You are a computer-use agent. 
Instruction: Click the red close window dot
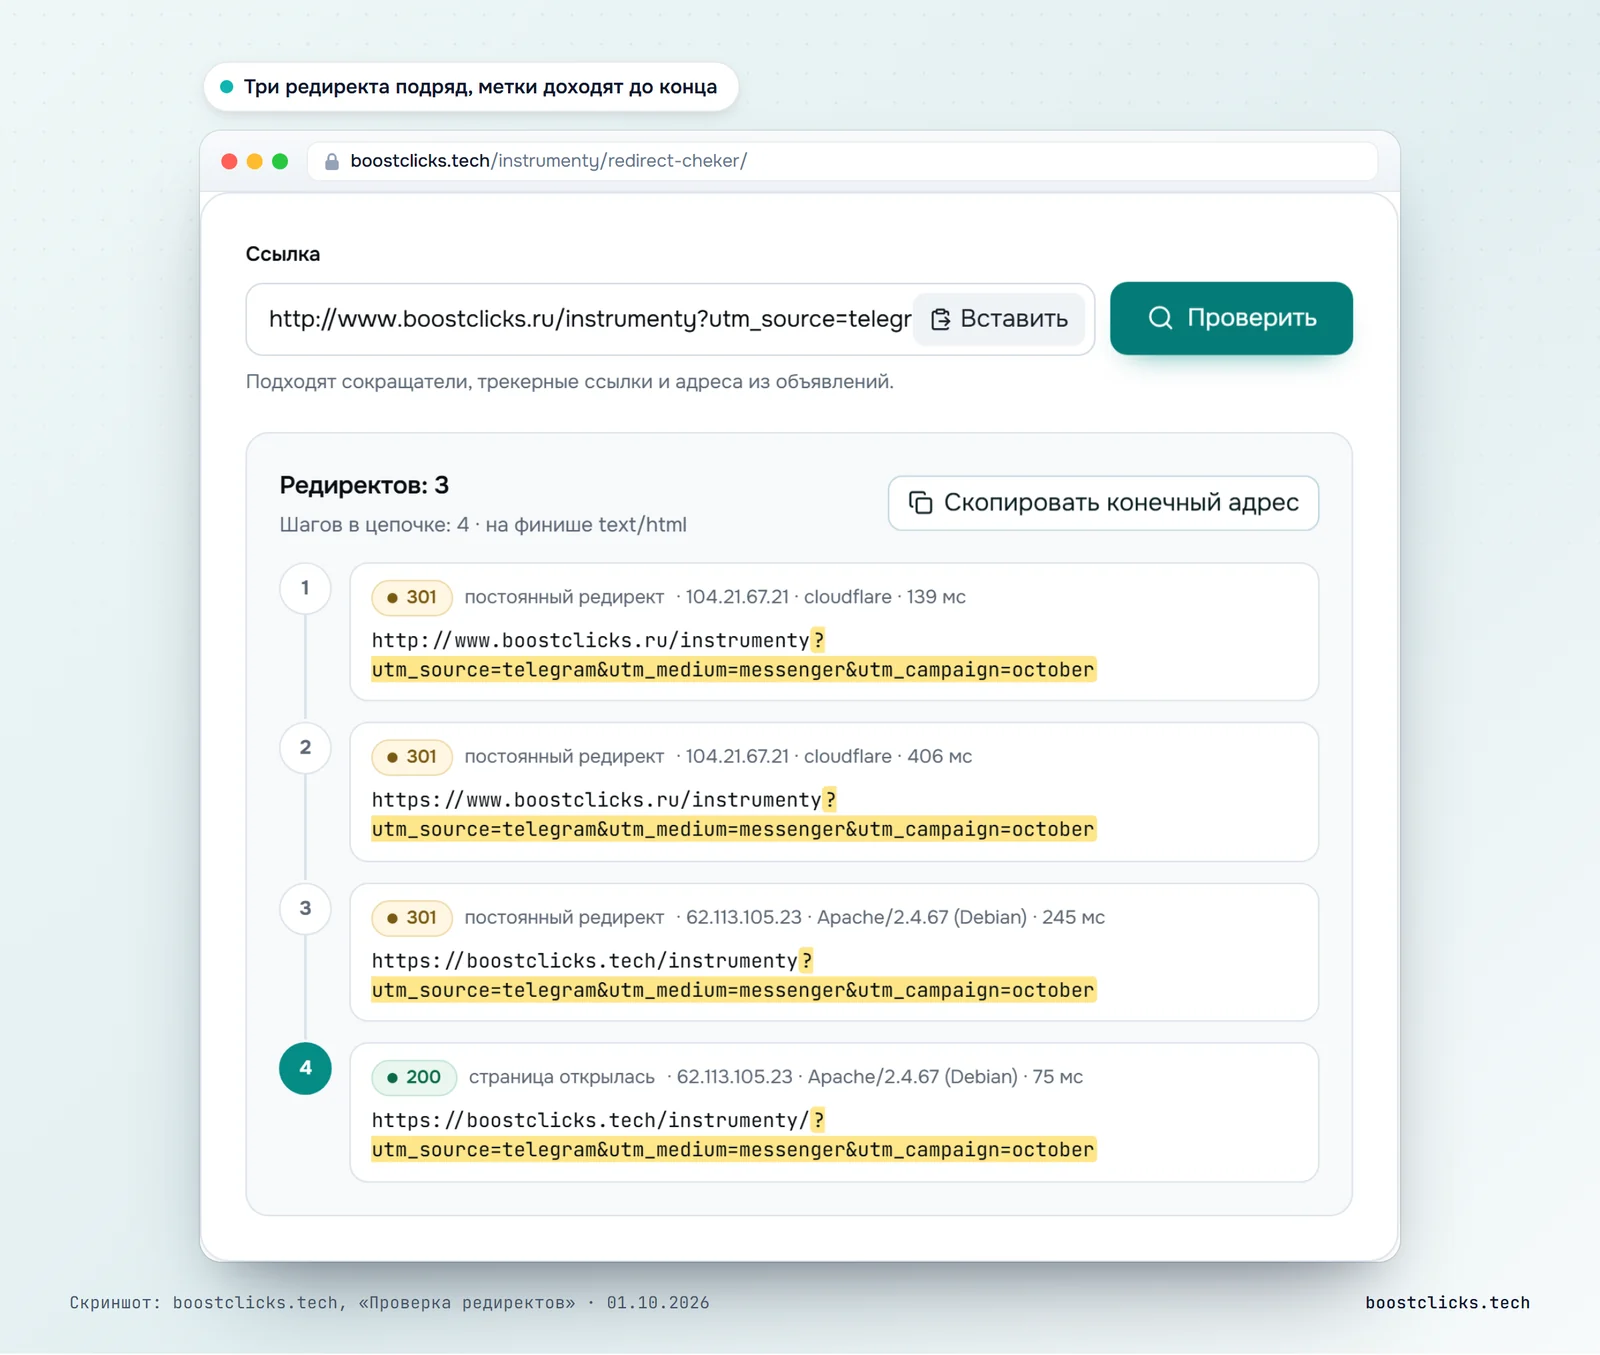click(x=229, y=161)
